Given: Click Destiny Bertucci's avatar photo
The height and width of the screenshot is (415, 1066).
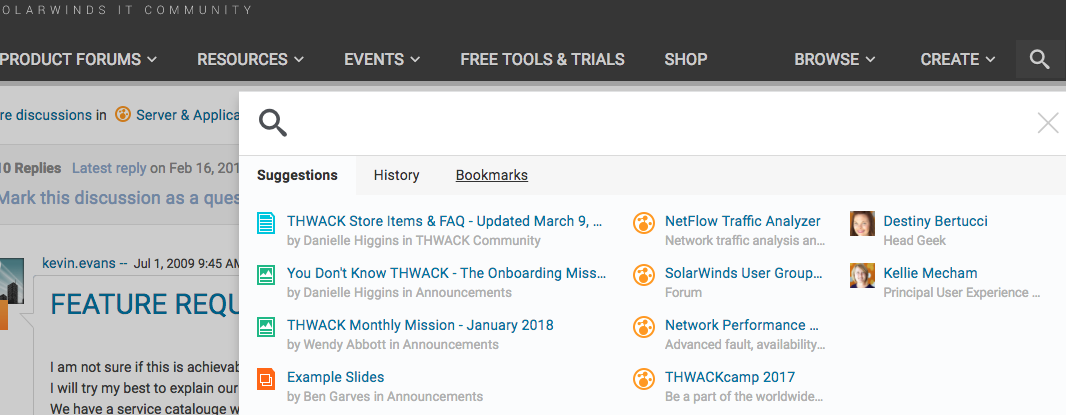Looking at the screenshot, I should 862,223.
